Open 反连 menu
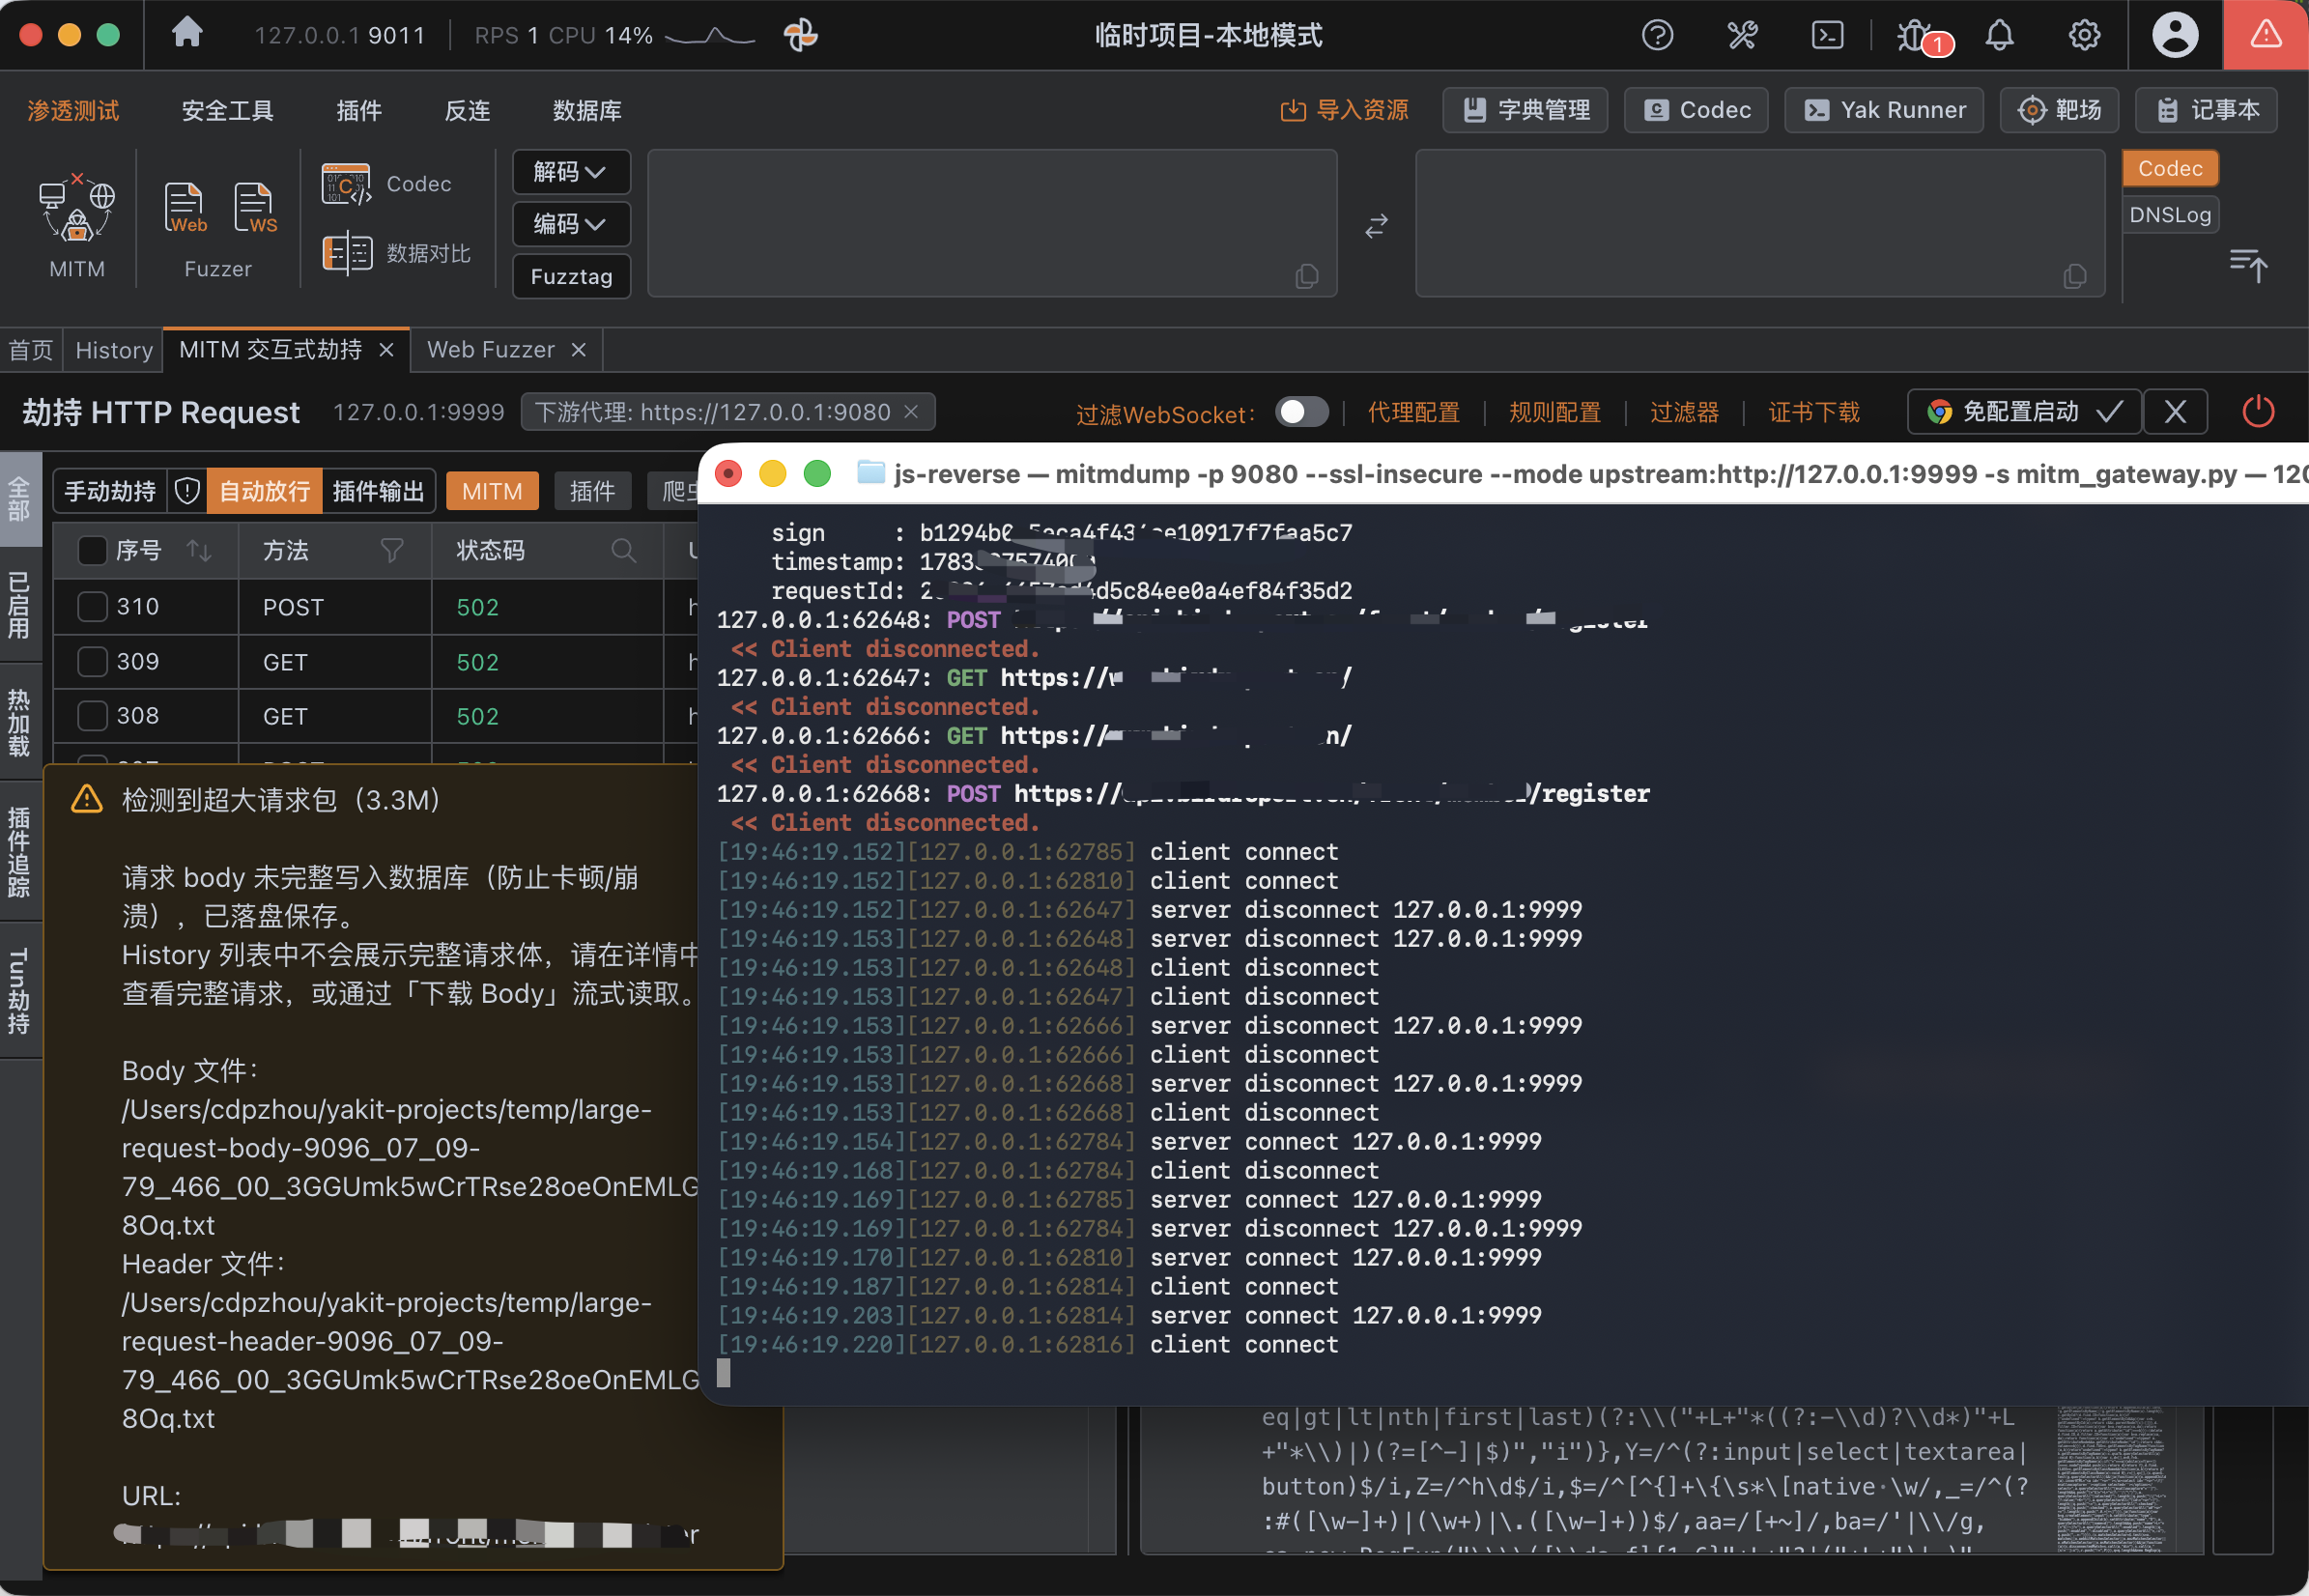2309x1596 pixels. click(467, 110)
